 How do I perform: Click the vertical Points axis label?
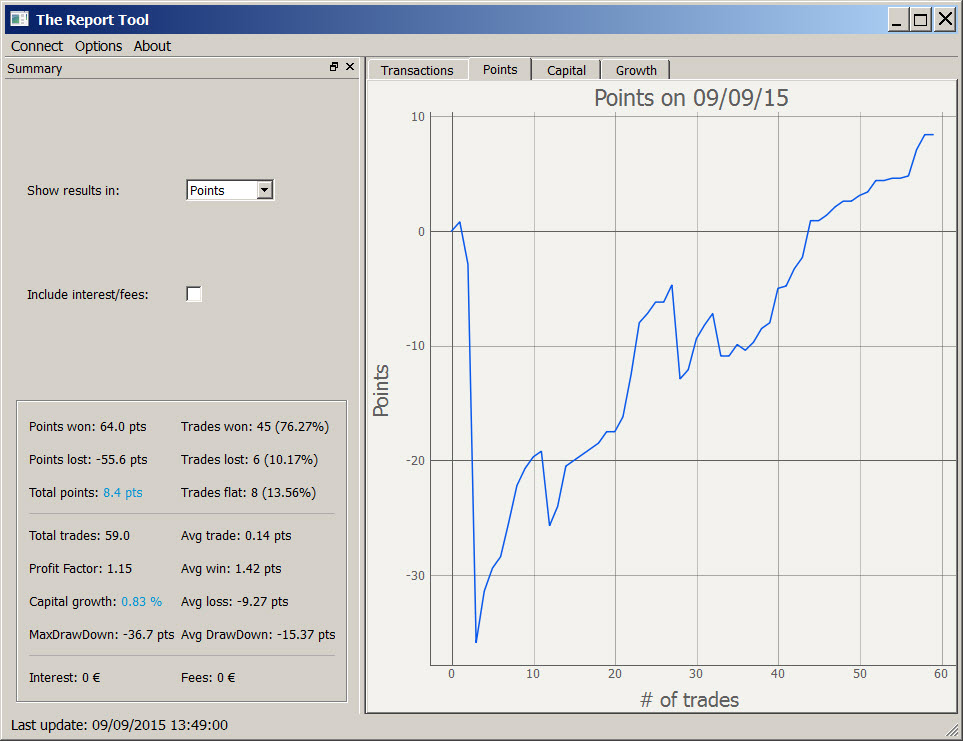[381, 391]
